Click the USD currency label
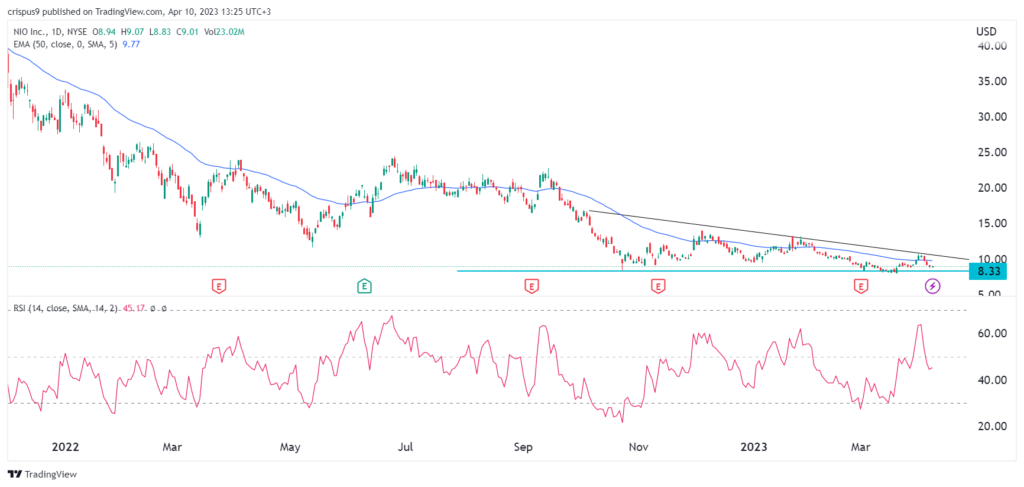The height and width of the screenshot is (487, 1024). click(x=987, y=31)
